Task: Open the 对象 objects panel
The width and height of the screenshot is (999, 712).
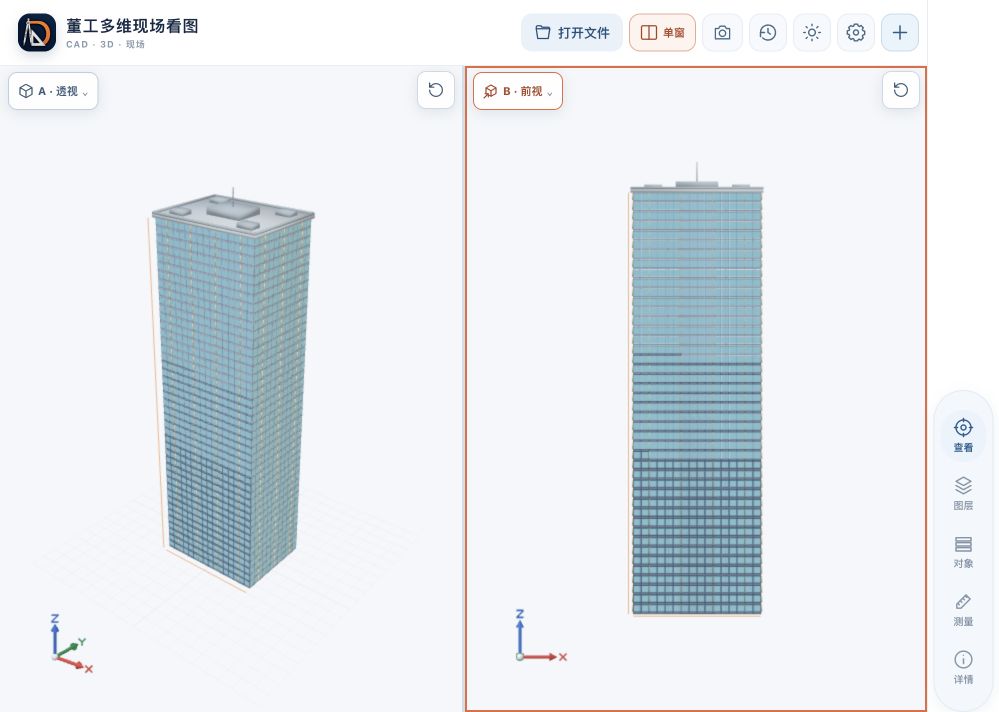Action: (963, 551)
